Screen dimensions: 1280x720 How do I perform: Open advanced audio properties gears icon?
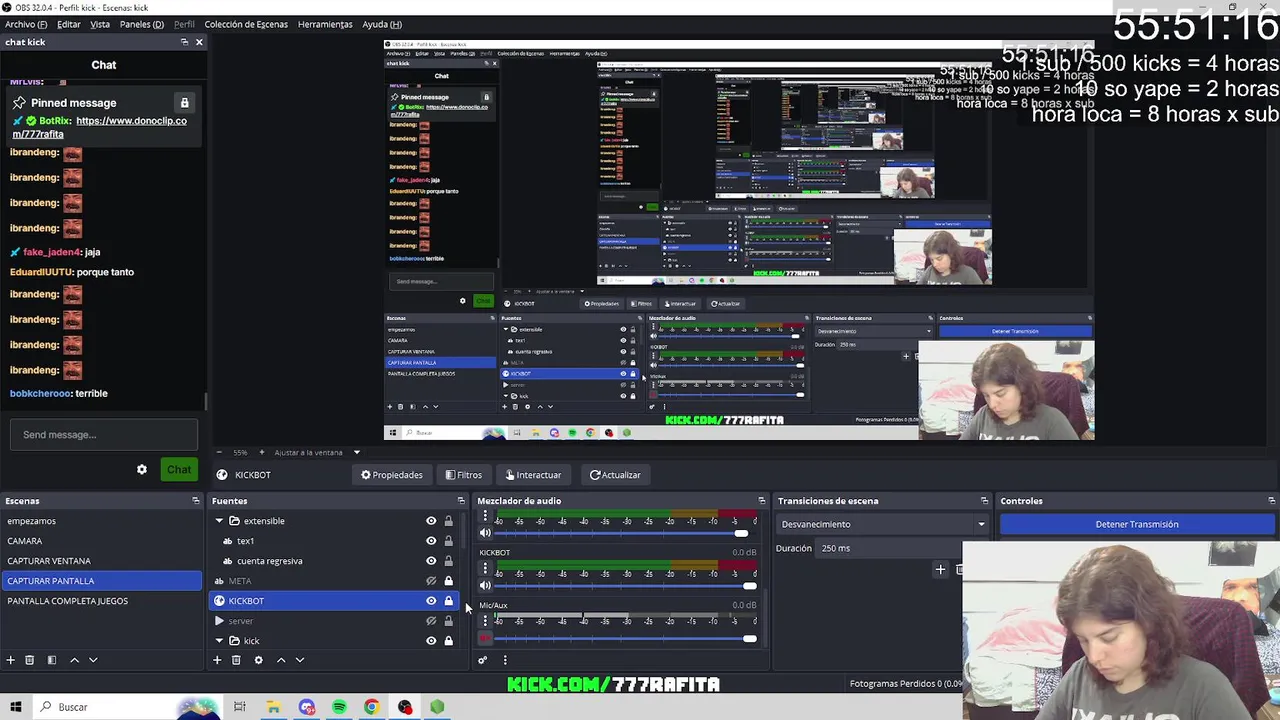click(x=482, y=660)
